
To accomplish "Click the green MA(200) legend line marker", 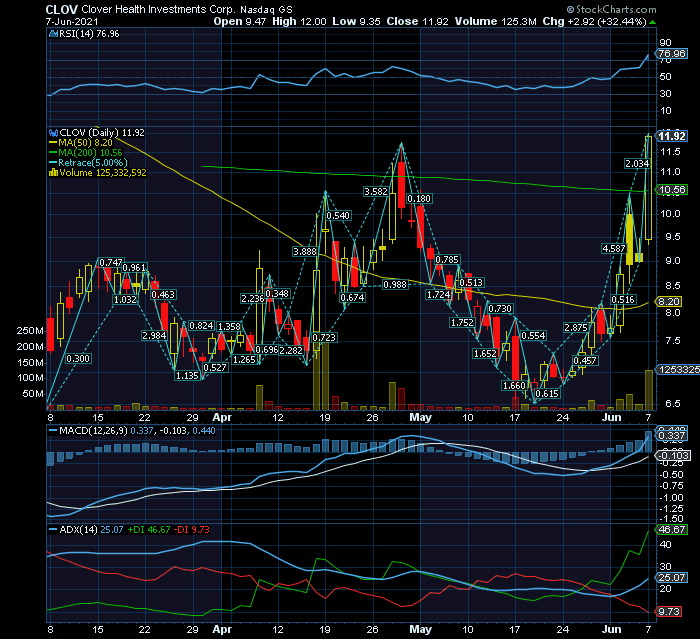I will coord(53,153).
